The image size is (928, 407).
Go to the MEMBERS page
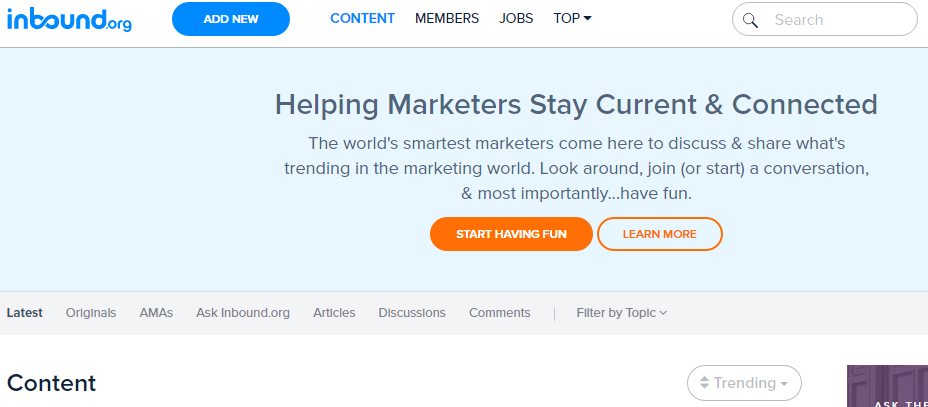coord(447,18)
